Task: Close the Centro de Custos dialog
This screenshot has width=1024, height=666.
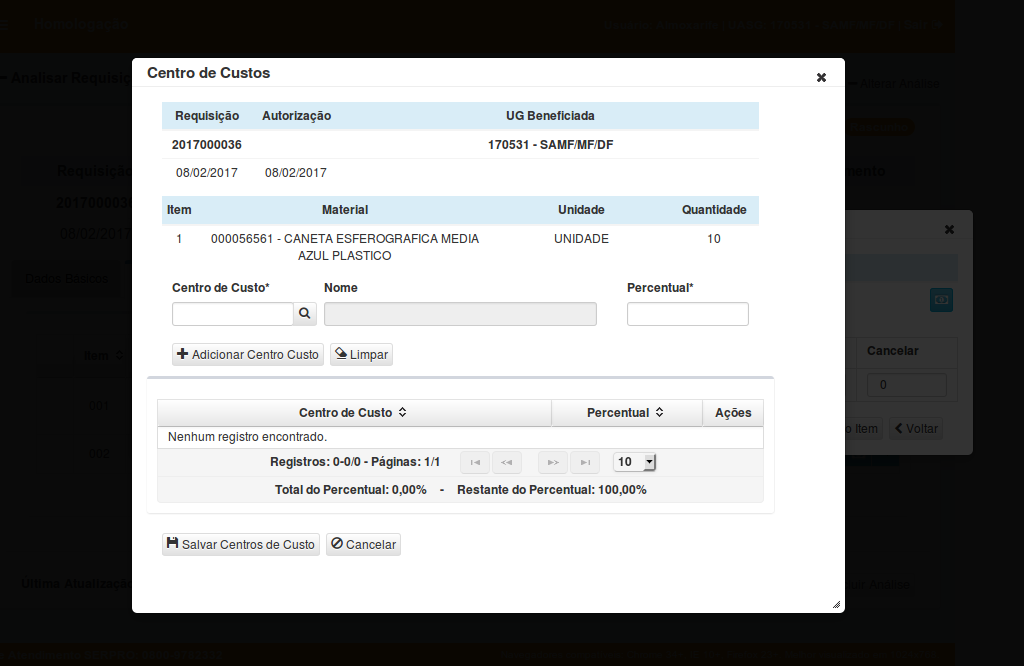Action: [821, 78]
